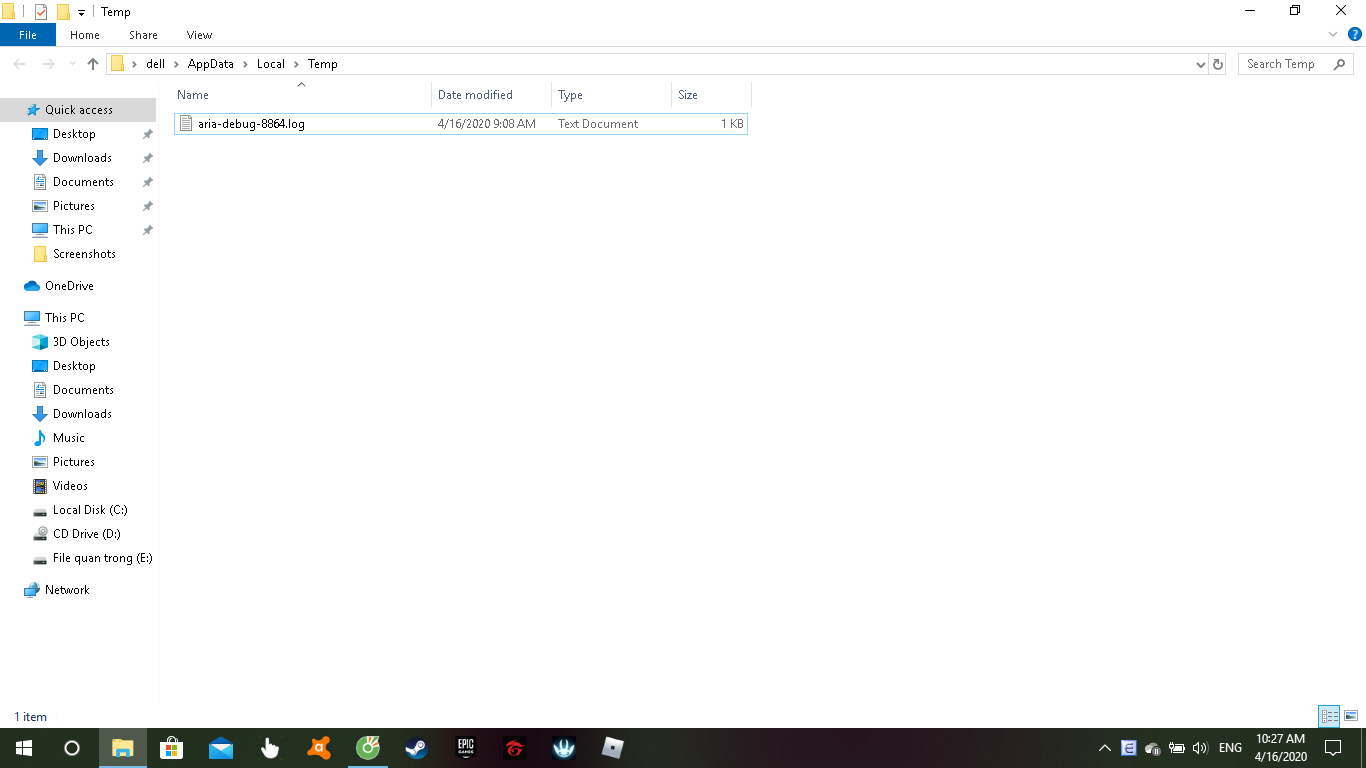The image size is (1366, 768).
Task: Expand the ribbon with chevron arrow
Action: click(1333, 34)
